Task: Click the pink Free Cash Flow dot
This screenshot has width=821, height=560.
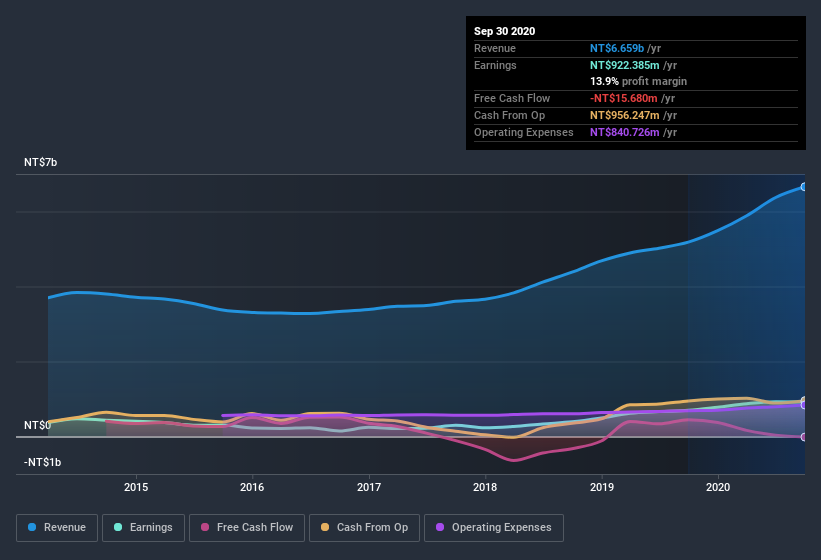Action: pos(205,527)
